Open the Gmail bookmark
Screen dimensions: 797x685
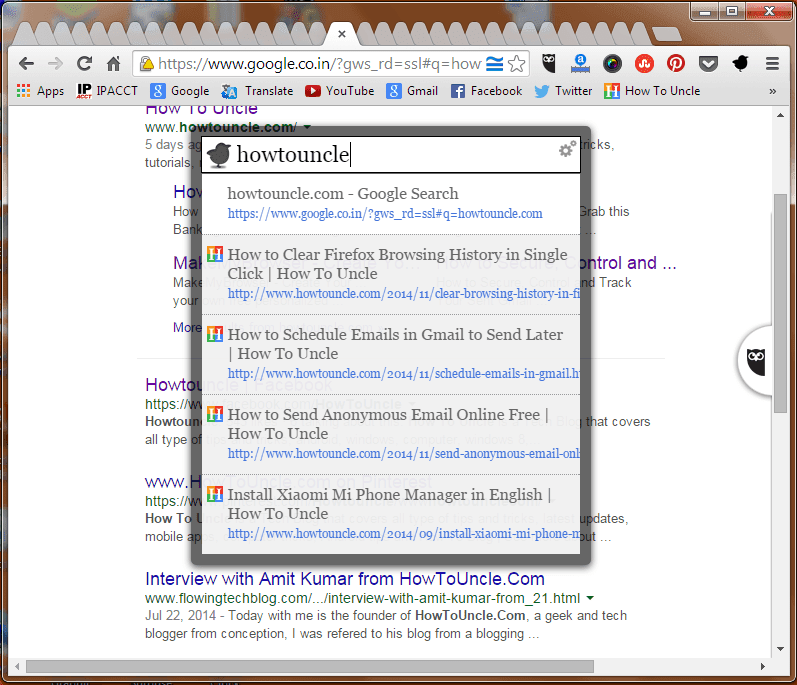[412, 91]
